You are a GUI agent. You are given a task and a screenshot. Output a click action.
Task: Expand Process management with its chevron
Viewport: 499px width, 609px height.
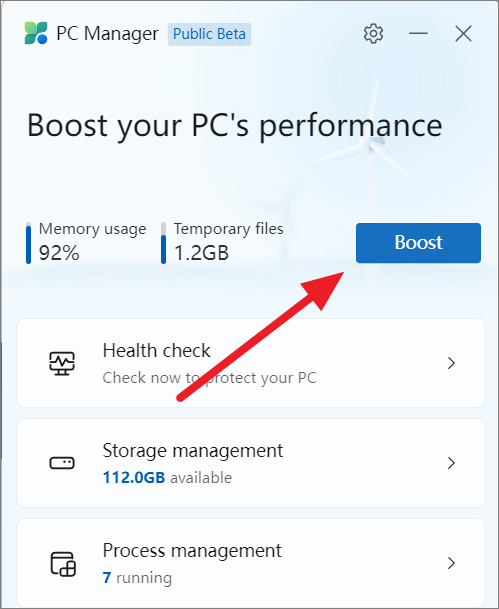pyautogui.click(x=451, y=563)
